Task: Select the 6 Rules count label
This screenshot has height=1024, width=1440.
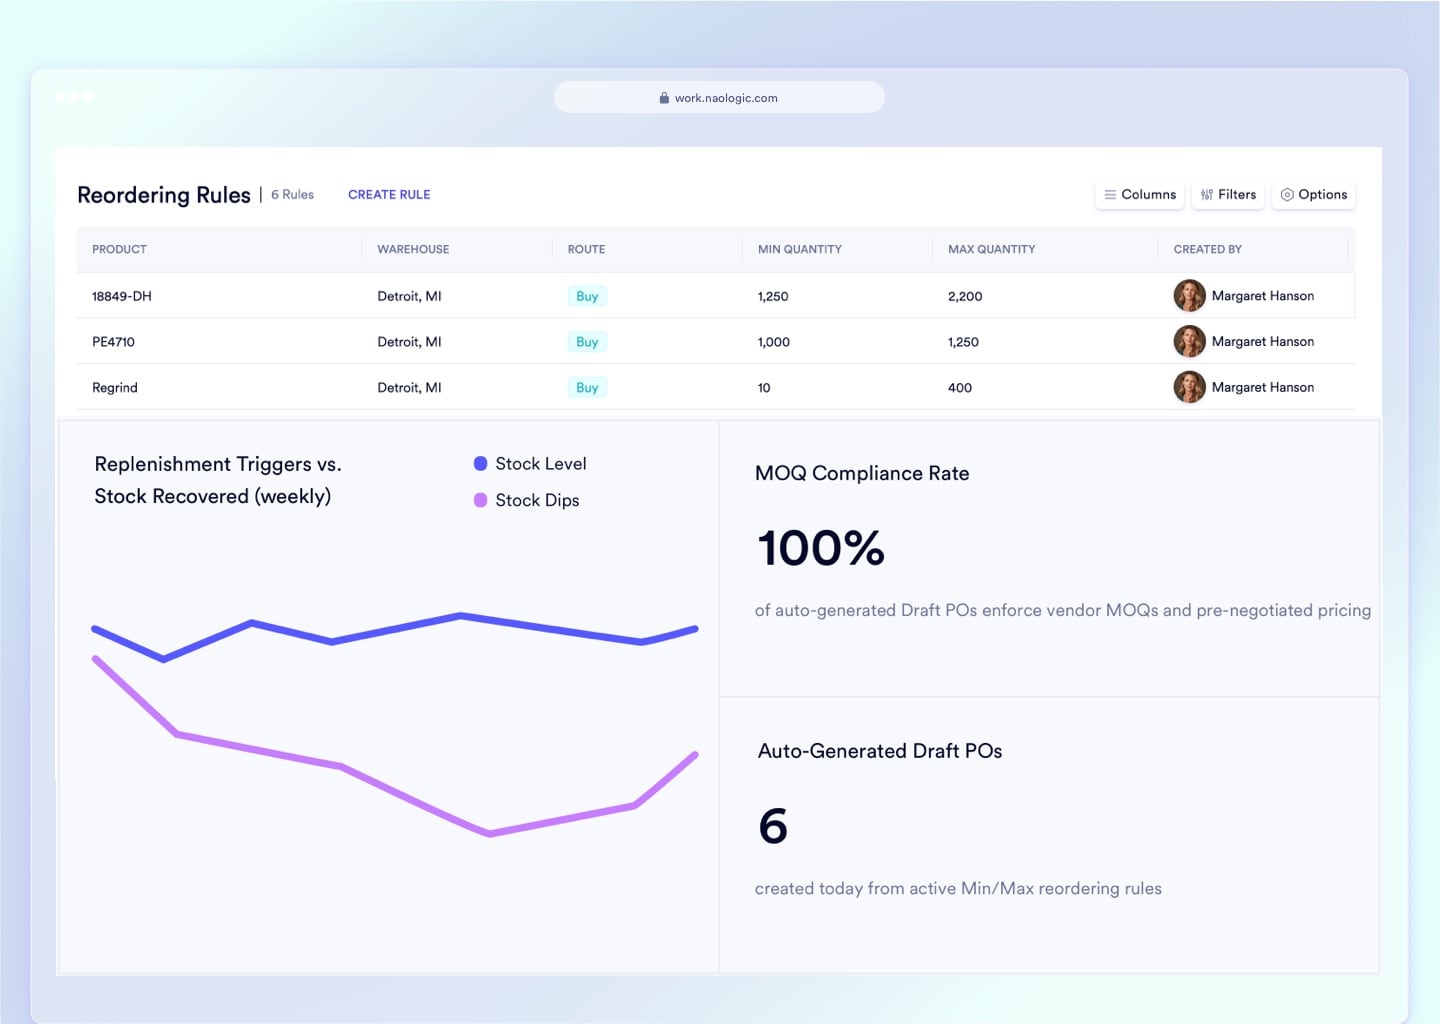Action: click(291, 194)
